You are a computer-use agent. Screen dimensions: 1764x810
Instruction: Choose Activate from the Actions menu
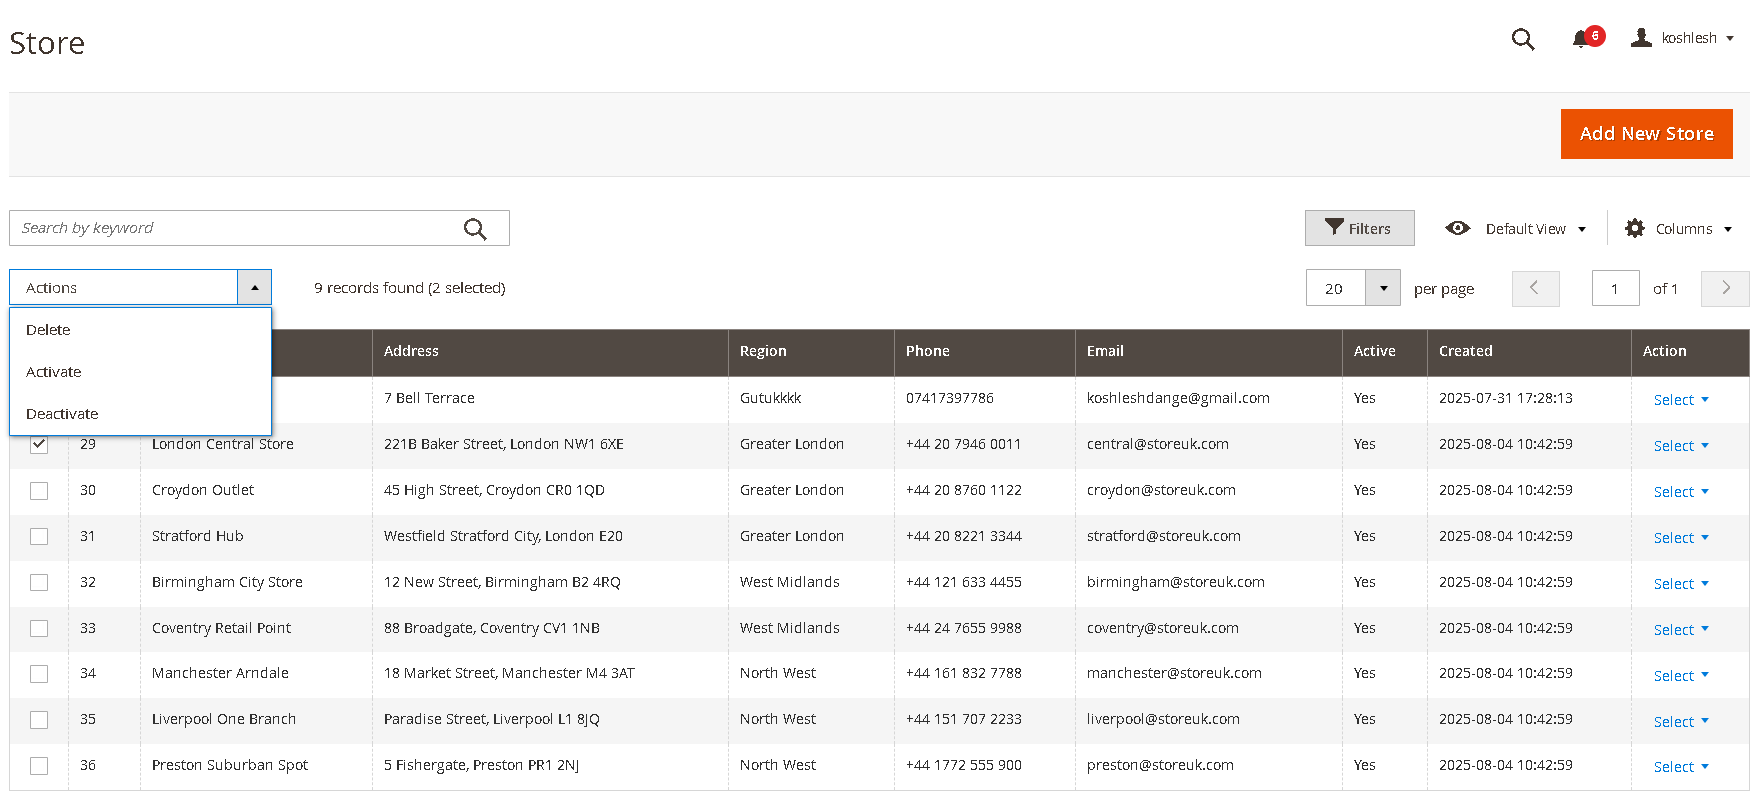click(x=54, y=372)
